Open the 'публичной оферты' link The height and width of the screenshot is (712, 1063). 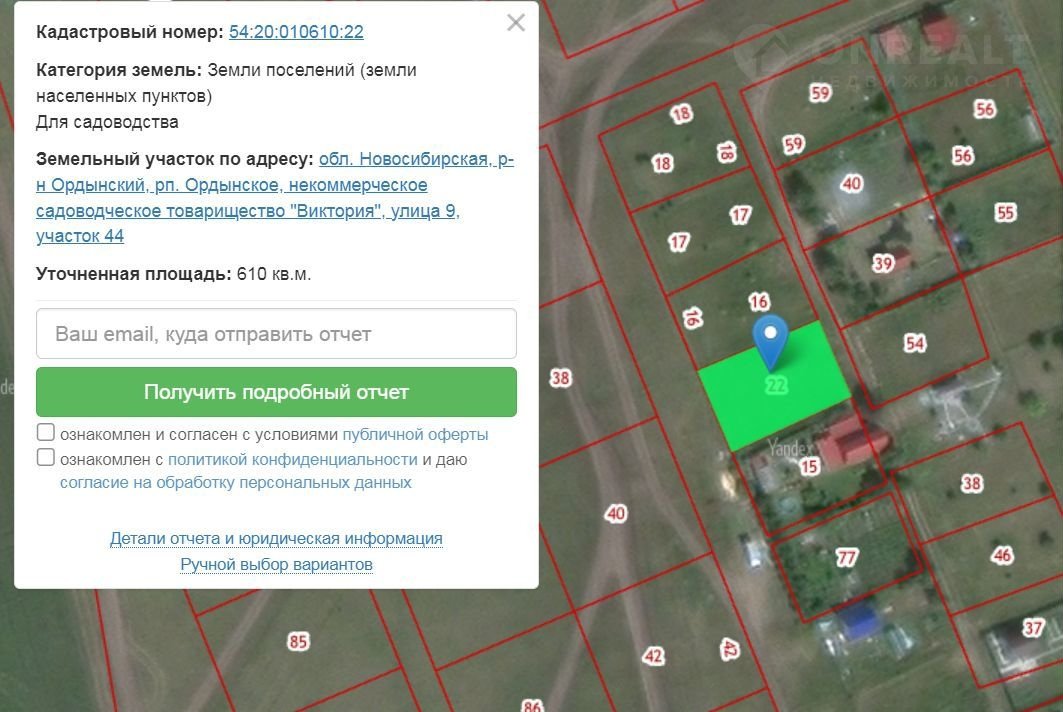pos(415,435)
